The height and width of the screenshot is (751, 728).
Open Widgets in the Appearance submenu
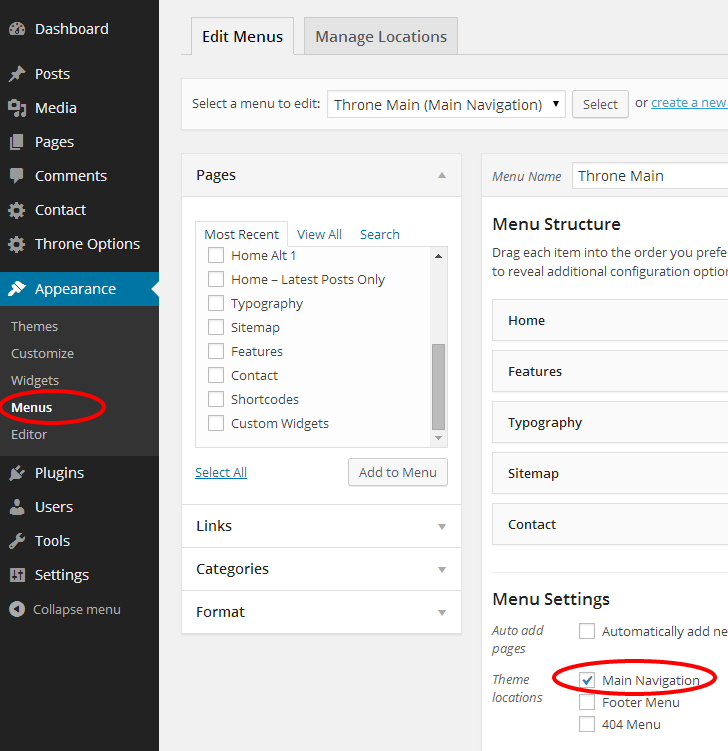pyautogui.click(x=35, y=380)
